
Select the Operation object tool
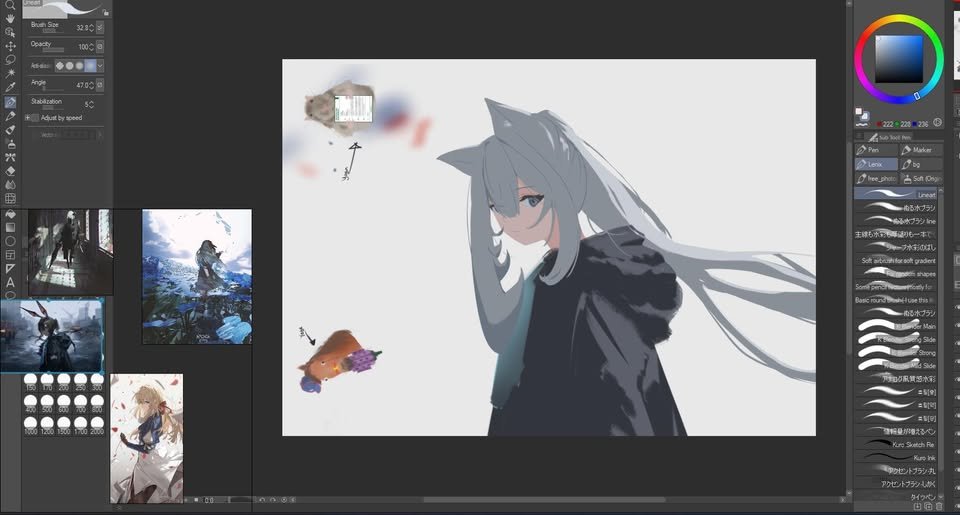click(x=10, y=32)
